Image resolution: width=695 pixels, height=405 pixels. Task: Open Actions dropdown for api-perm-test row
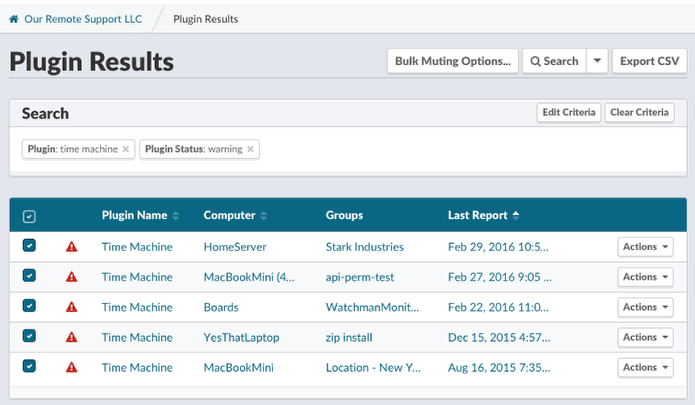645,277
